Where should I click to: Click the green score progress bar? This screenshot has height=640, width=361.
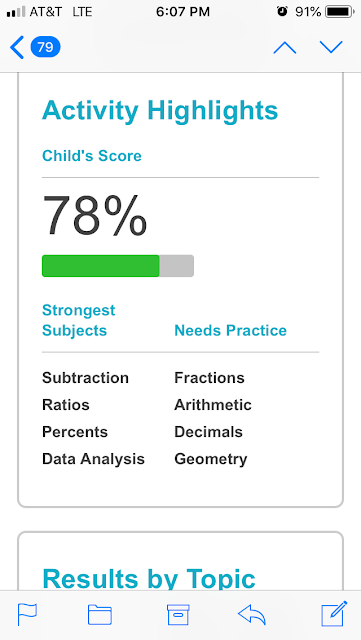118,266
